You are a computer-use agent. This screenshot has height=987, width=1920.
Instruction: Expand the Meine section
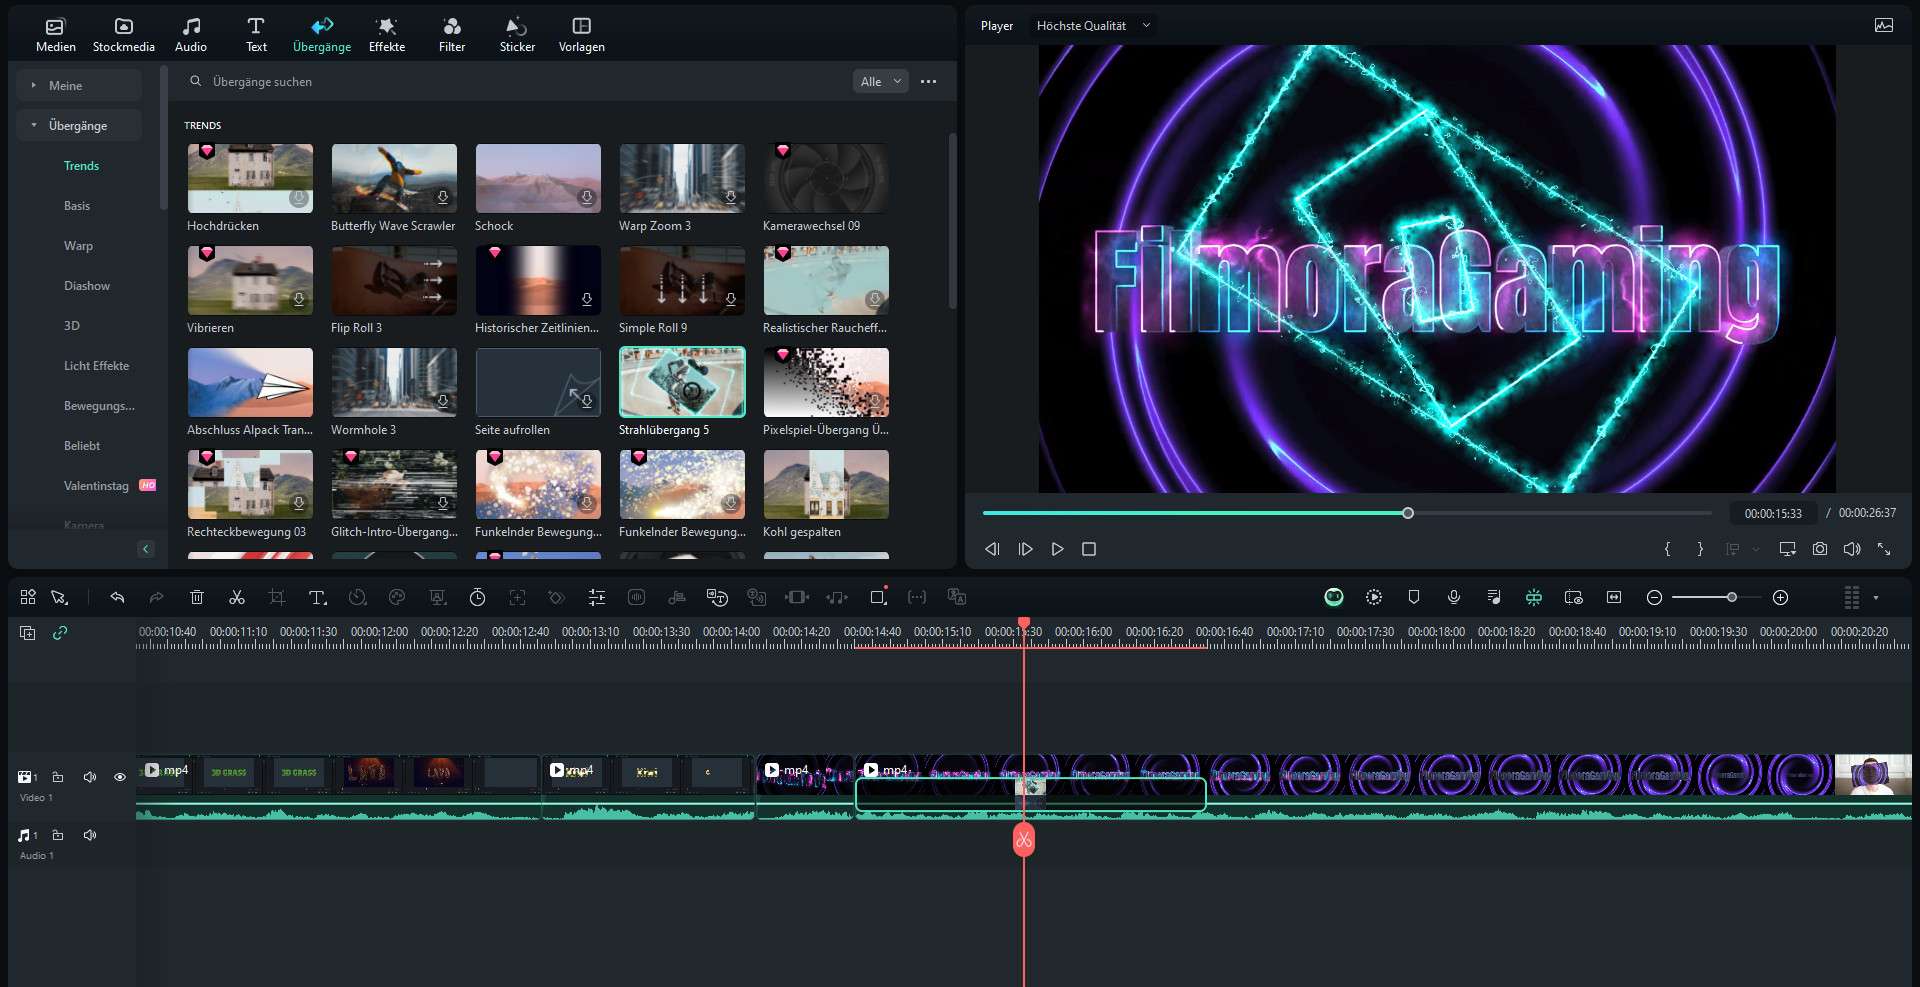pos(78,86)
